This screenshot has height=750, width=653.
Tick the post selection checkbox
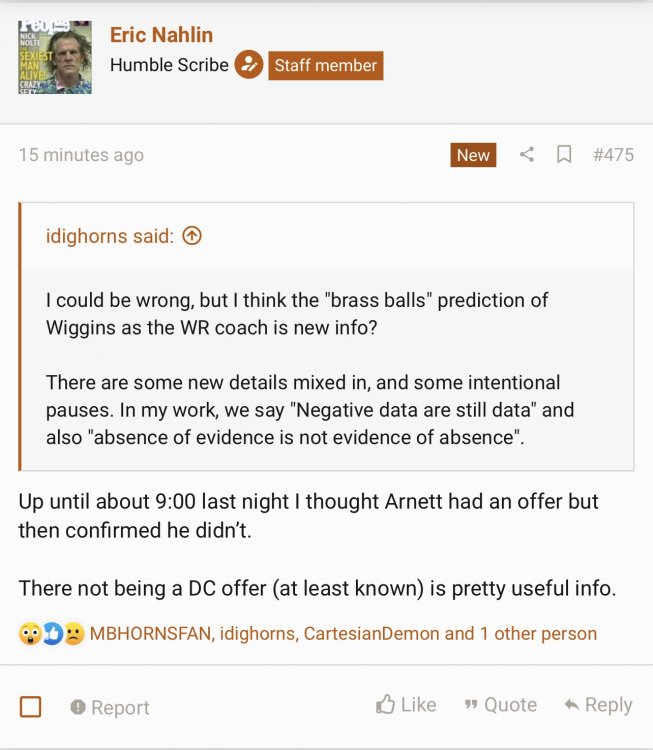[31, 707]
